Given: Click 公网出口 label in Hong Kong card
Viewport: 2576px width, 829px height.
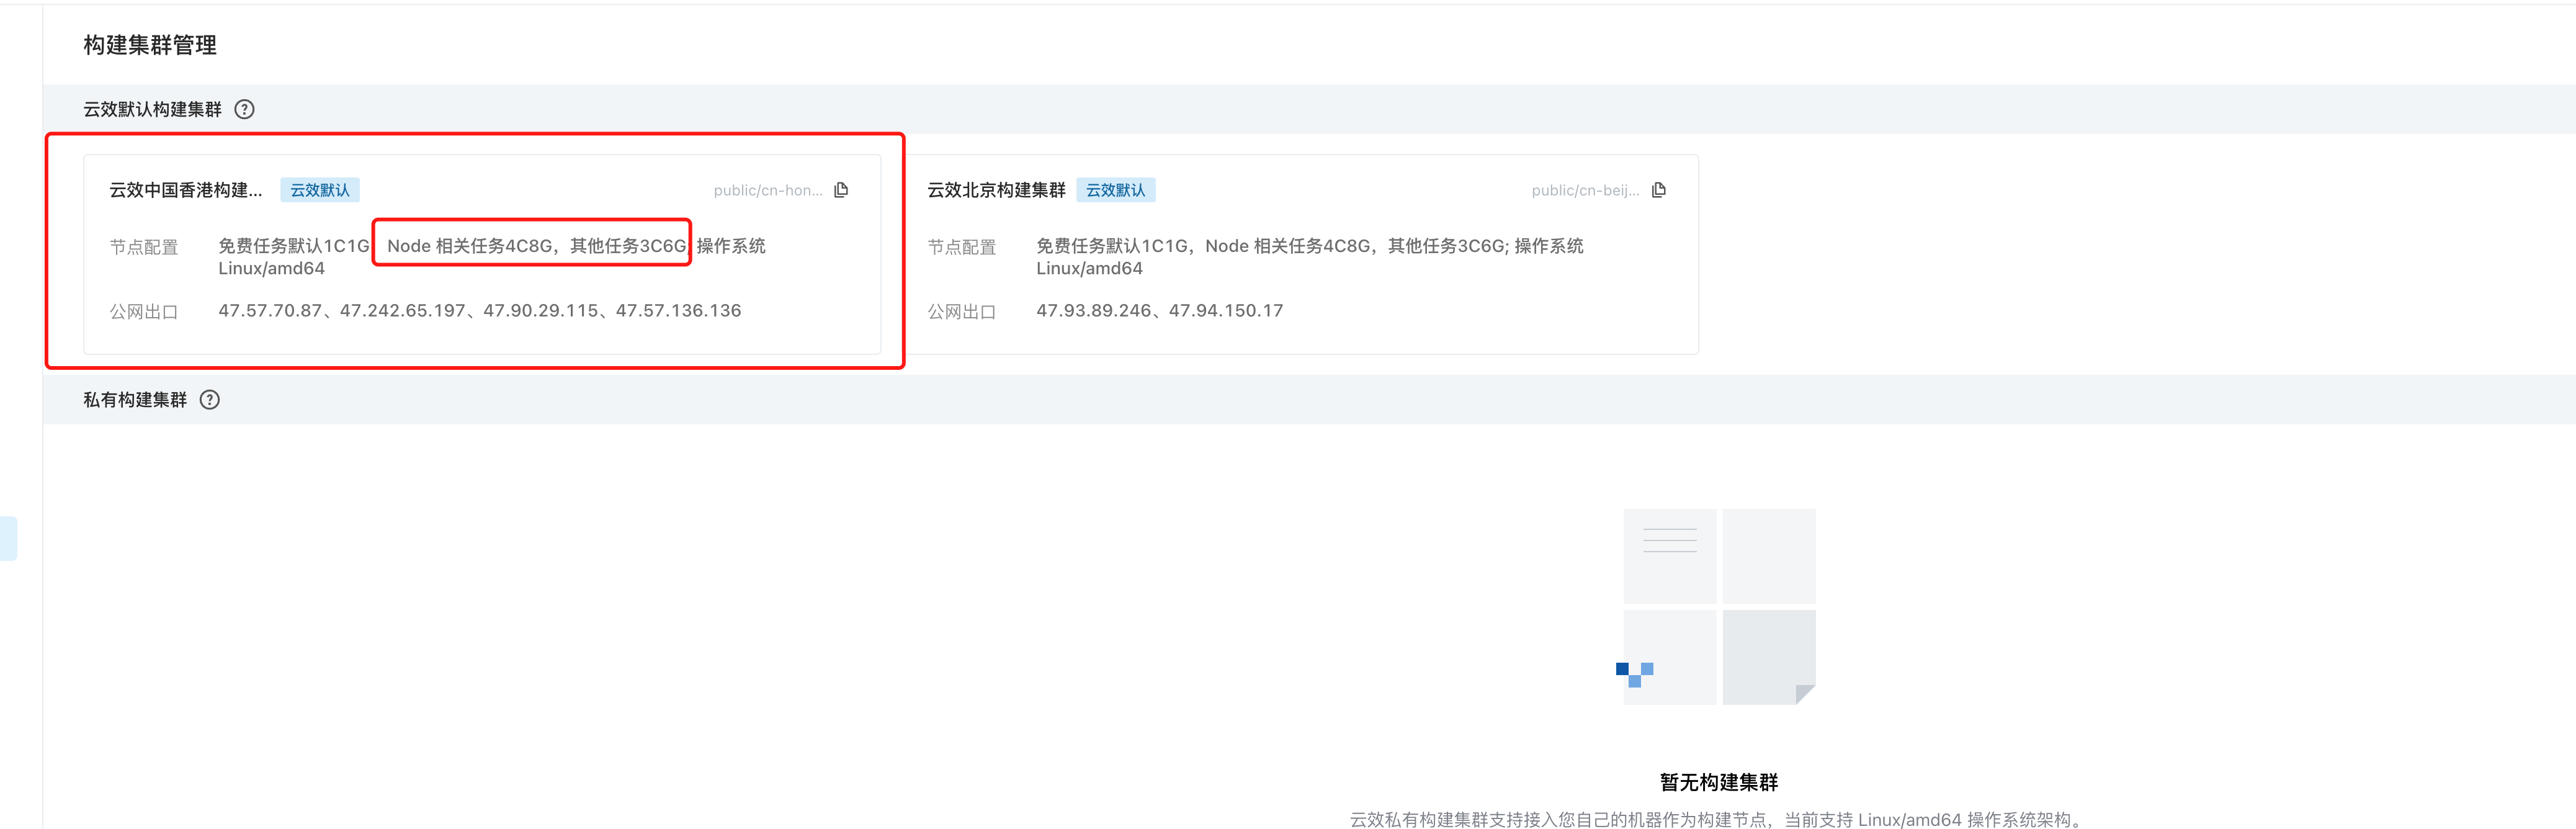Looking at the screenshot, I should [144, 312].
